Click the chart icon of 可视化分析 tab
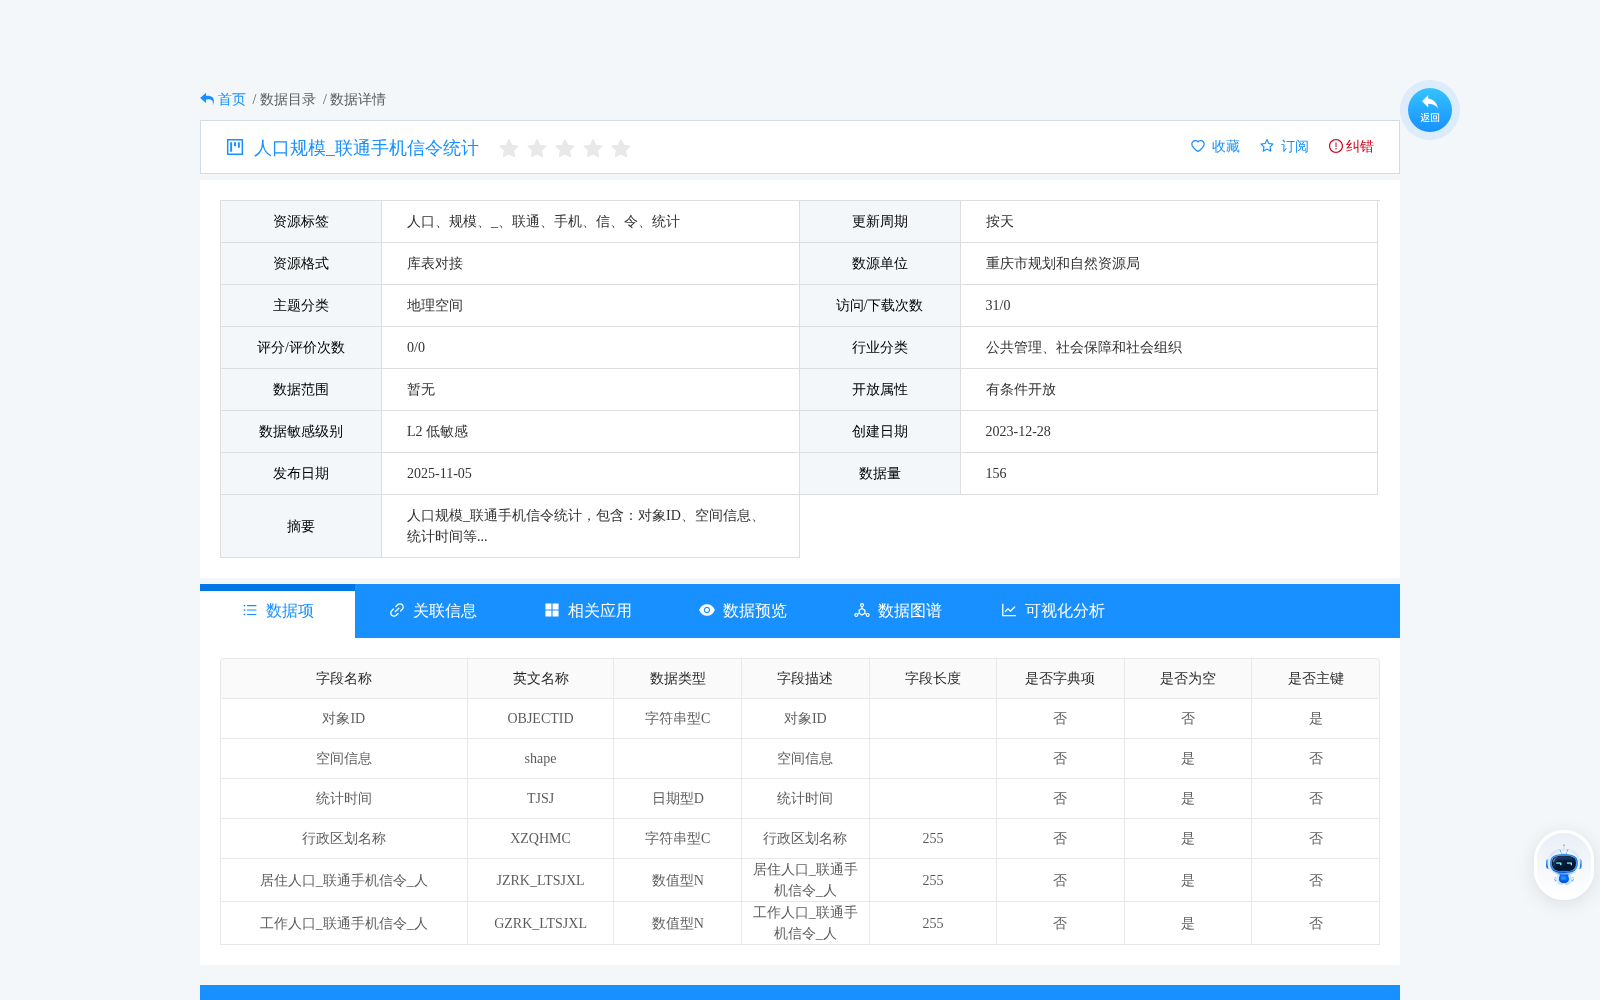The width and height of the screenshot is (1600, 1000). pyautogui.click(x=1009, y=610)
